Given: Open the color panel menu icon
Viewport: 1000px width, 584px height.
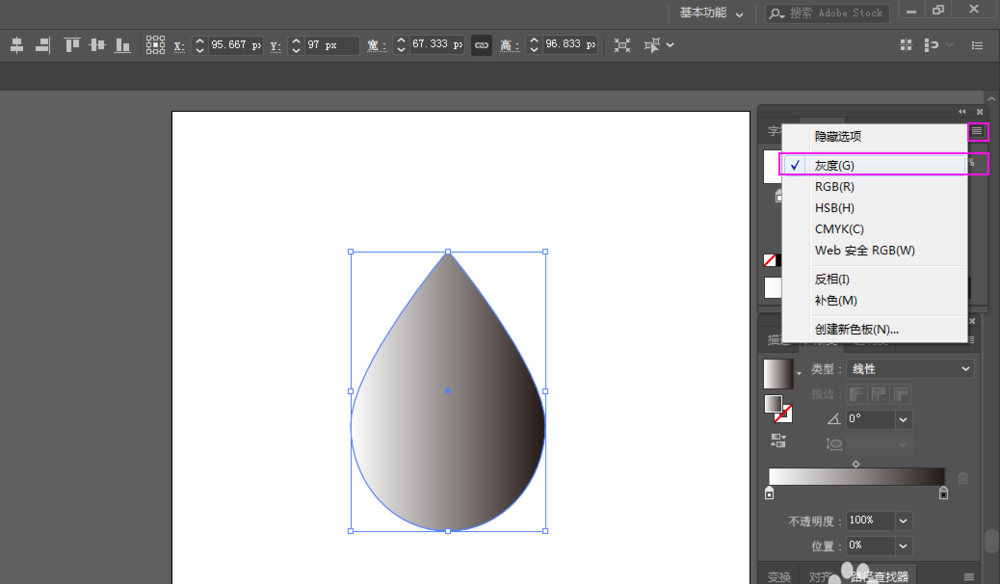Looking at the screenshot, I should click(977, 131).
